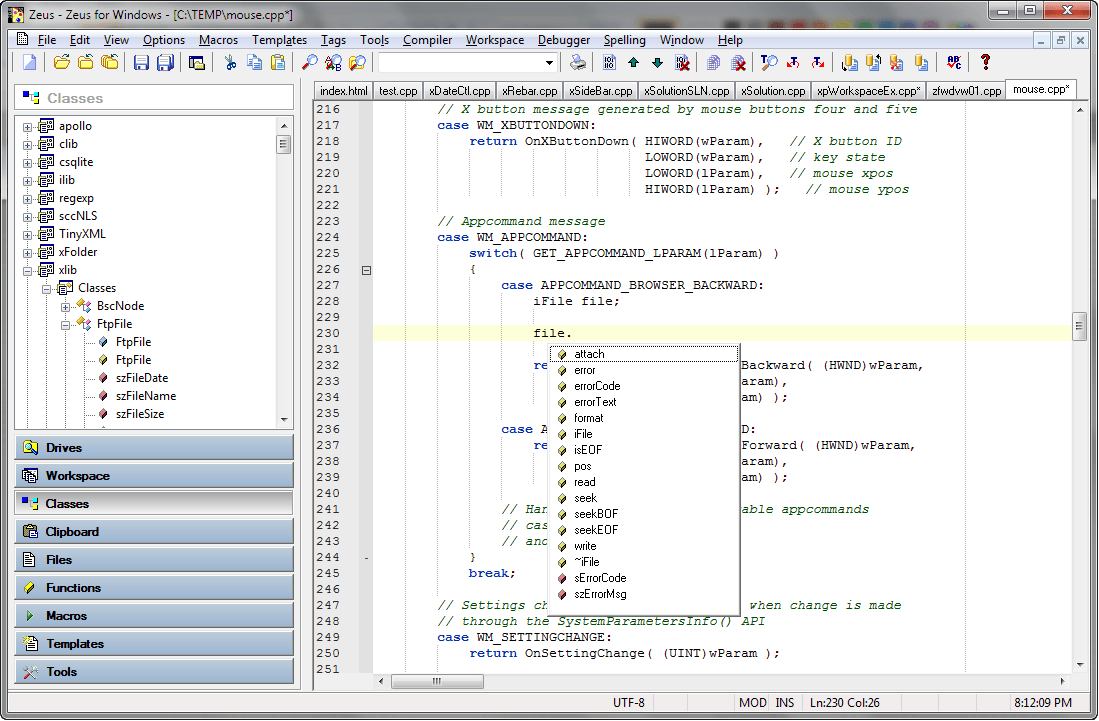
Task: Open help using the question mark icon
Action: tap(986, 62)
